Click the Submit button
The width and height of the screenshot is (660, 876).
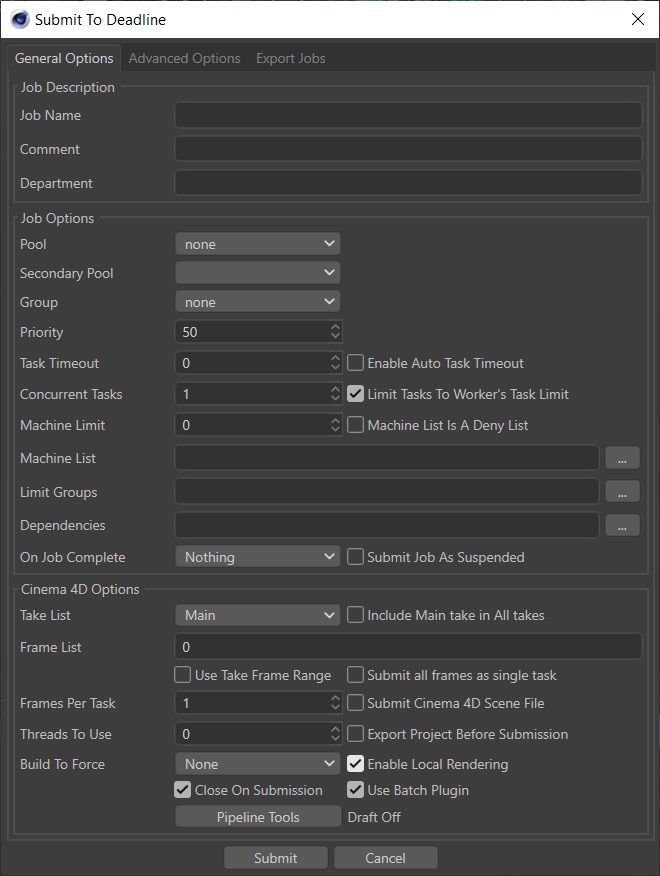[275, 857]
